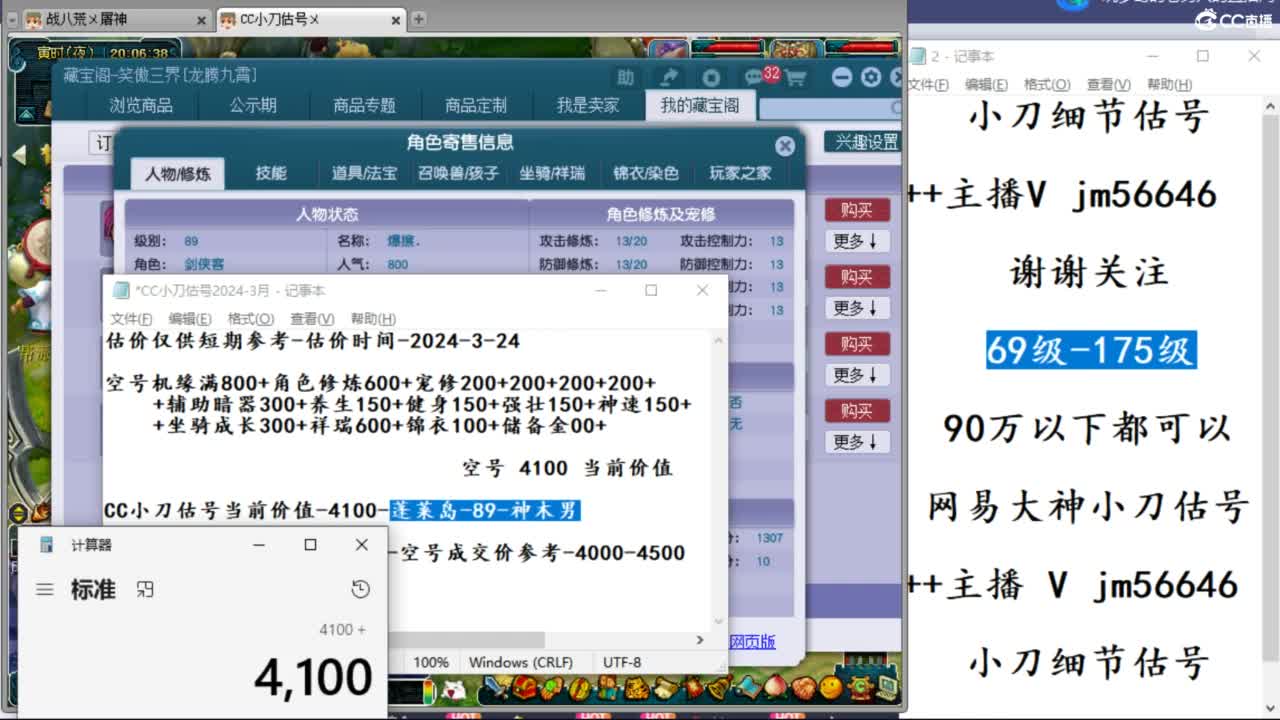Click the round record icon in 藏宝阁 header
This screenshot has height=720, width=1280.
click(711, 78)
